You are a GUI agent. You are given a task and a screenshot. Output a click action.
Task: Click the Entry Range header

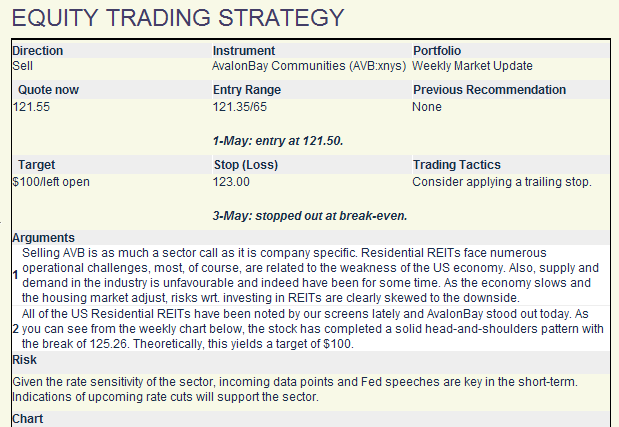click(250, 90)
